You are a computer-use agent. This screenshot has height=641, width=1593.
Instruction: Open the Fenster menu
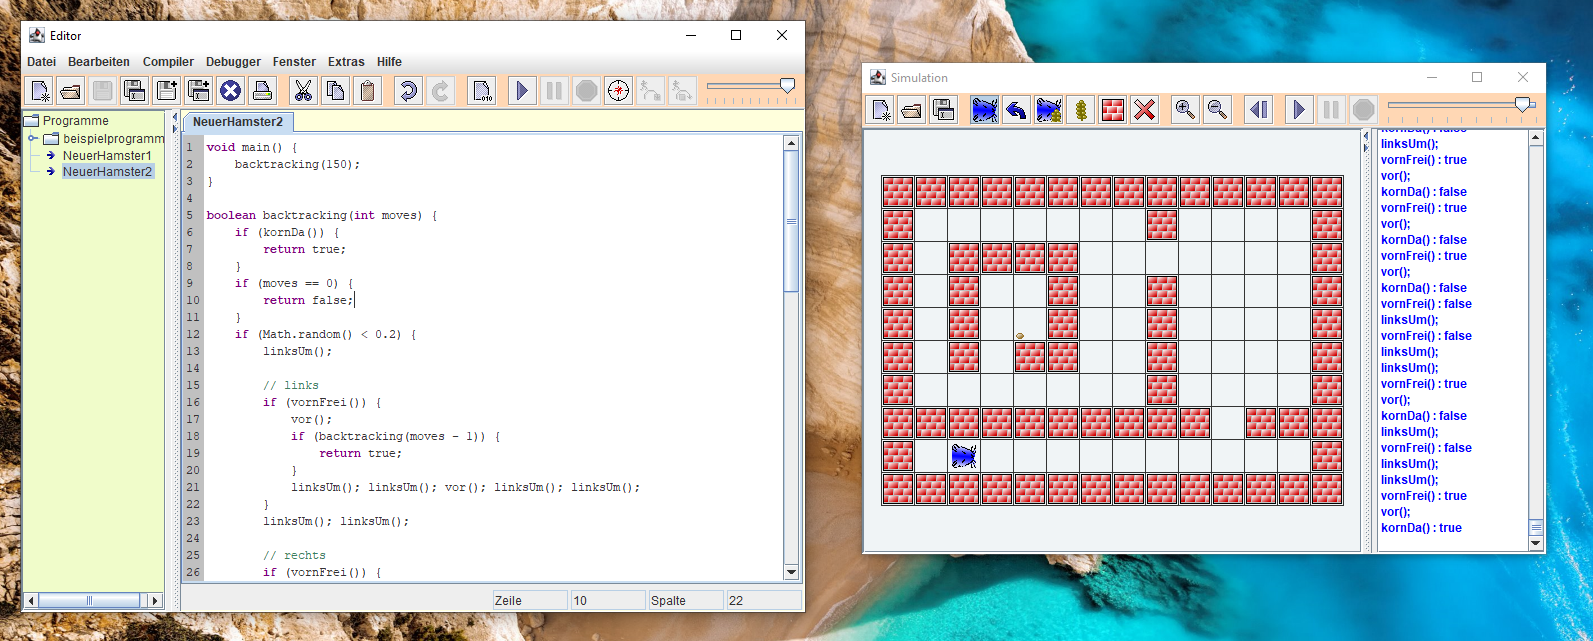(x=294, y=62)
